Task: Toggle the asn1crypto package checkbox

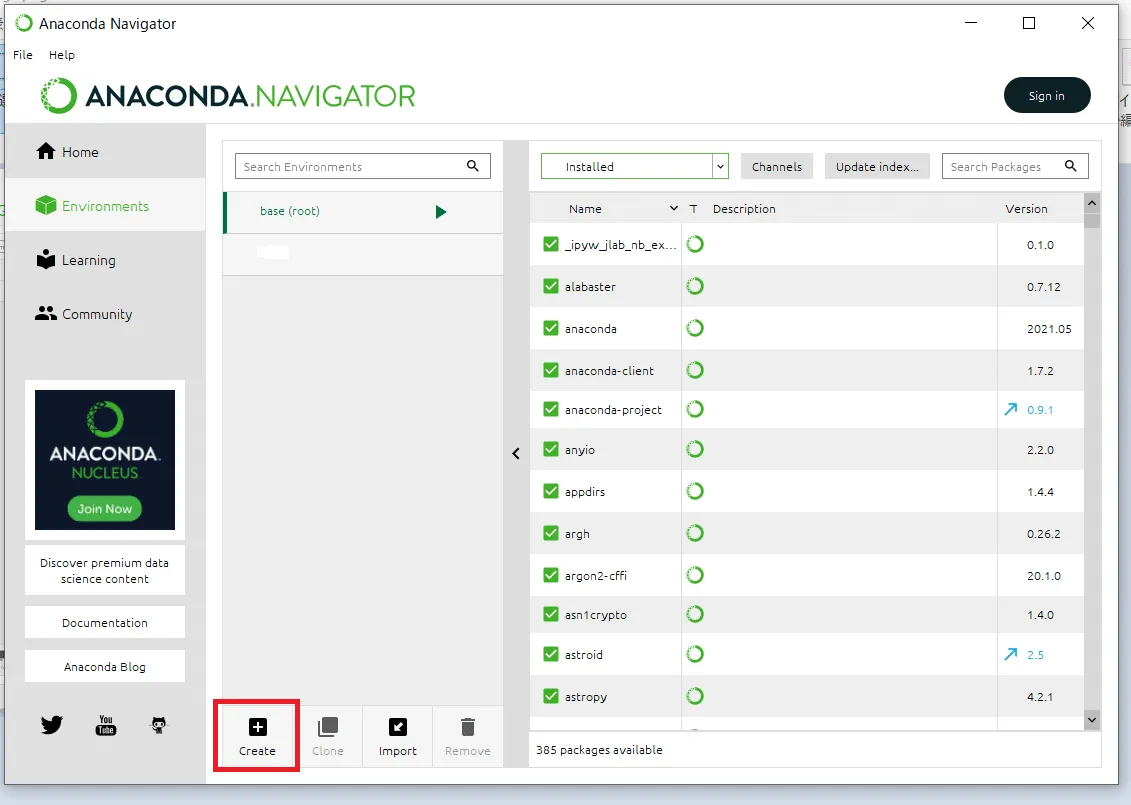Action: pos(551,615)
